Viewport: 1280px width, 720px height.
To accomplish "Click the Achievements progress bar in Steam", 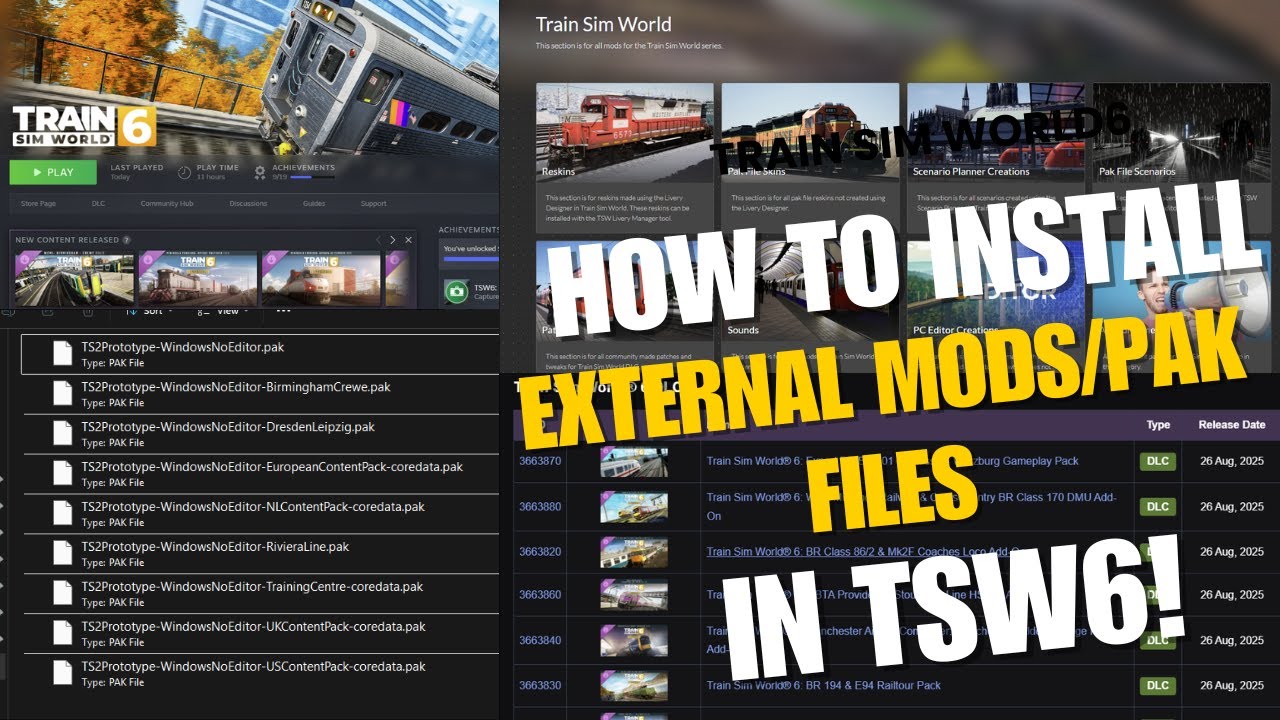I will coord(312,177).
